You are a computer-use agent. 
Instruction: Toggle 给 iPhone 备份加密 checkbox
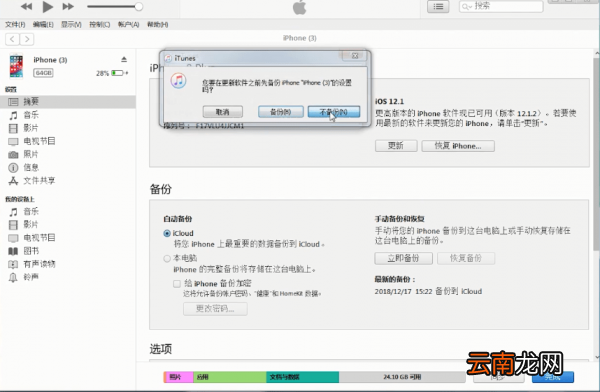click(x=177, y=284)
